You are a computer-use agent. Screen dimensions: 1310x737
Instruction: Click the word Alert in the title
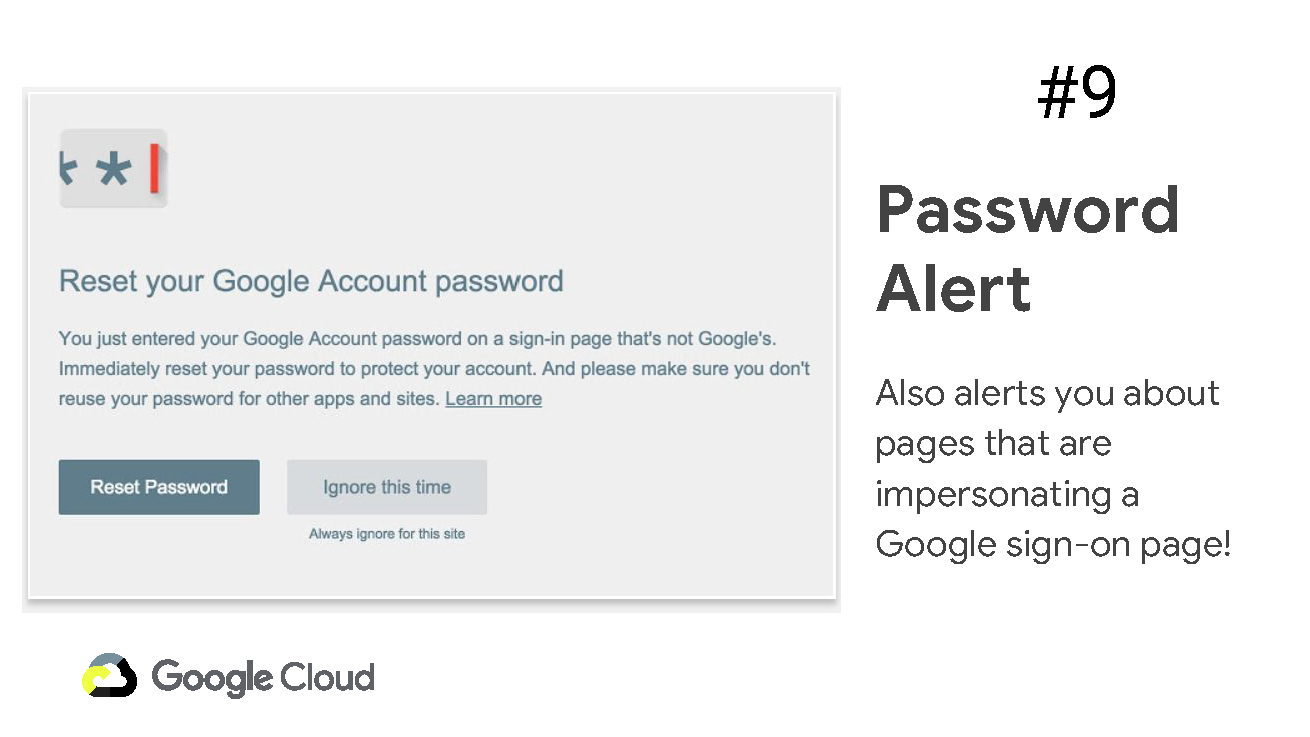pyautogui.click(x=953, y=288)
